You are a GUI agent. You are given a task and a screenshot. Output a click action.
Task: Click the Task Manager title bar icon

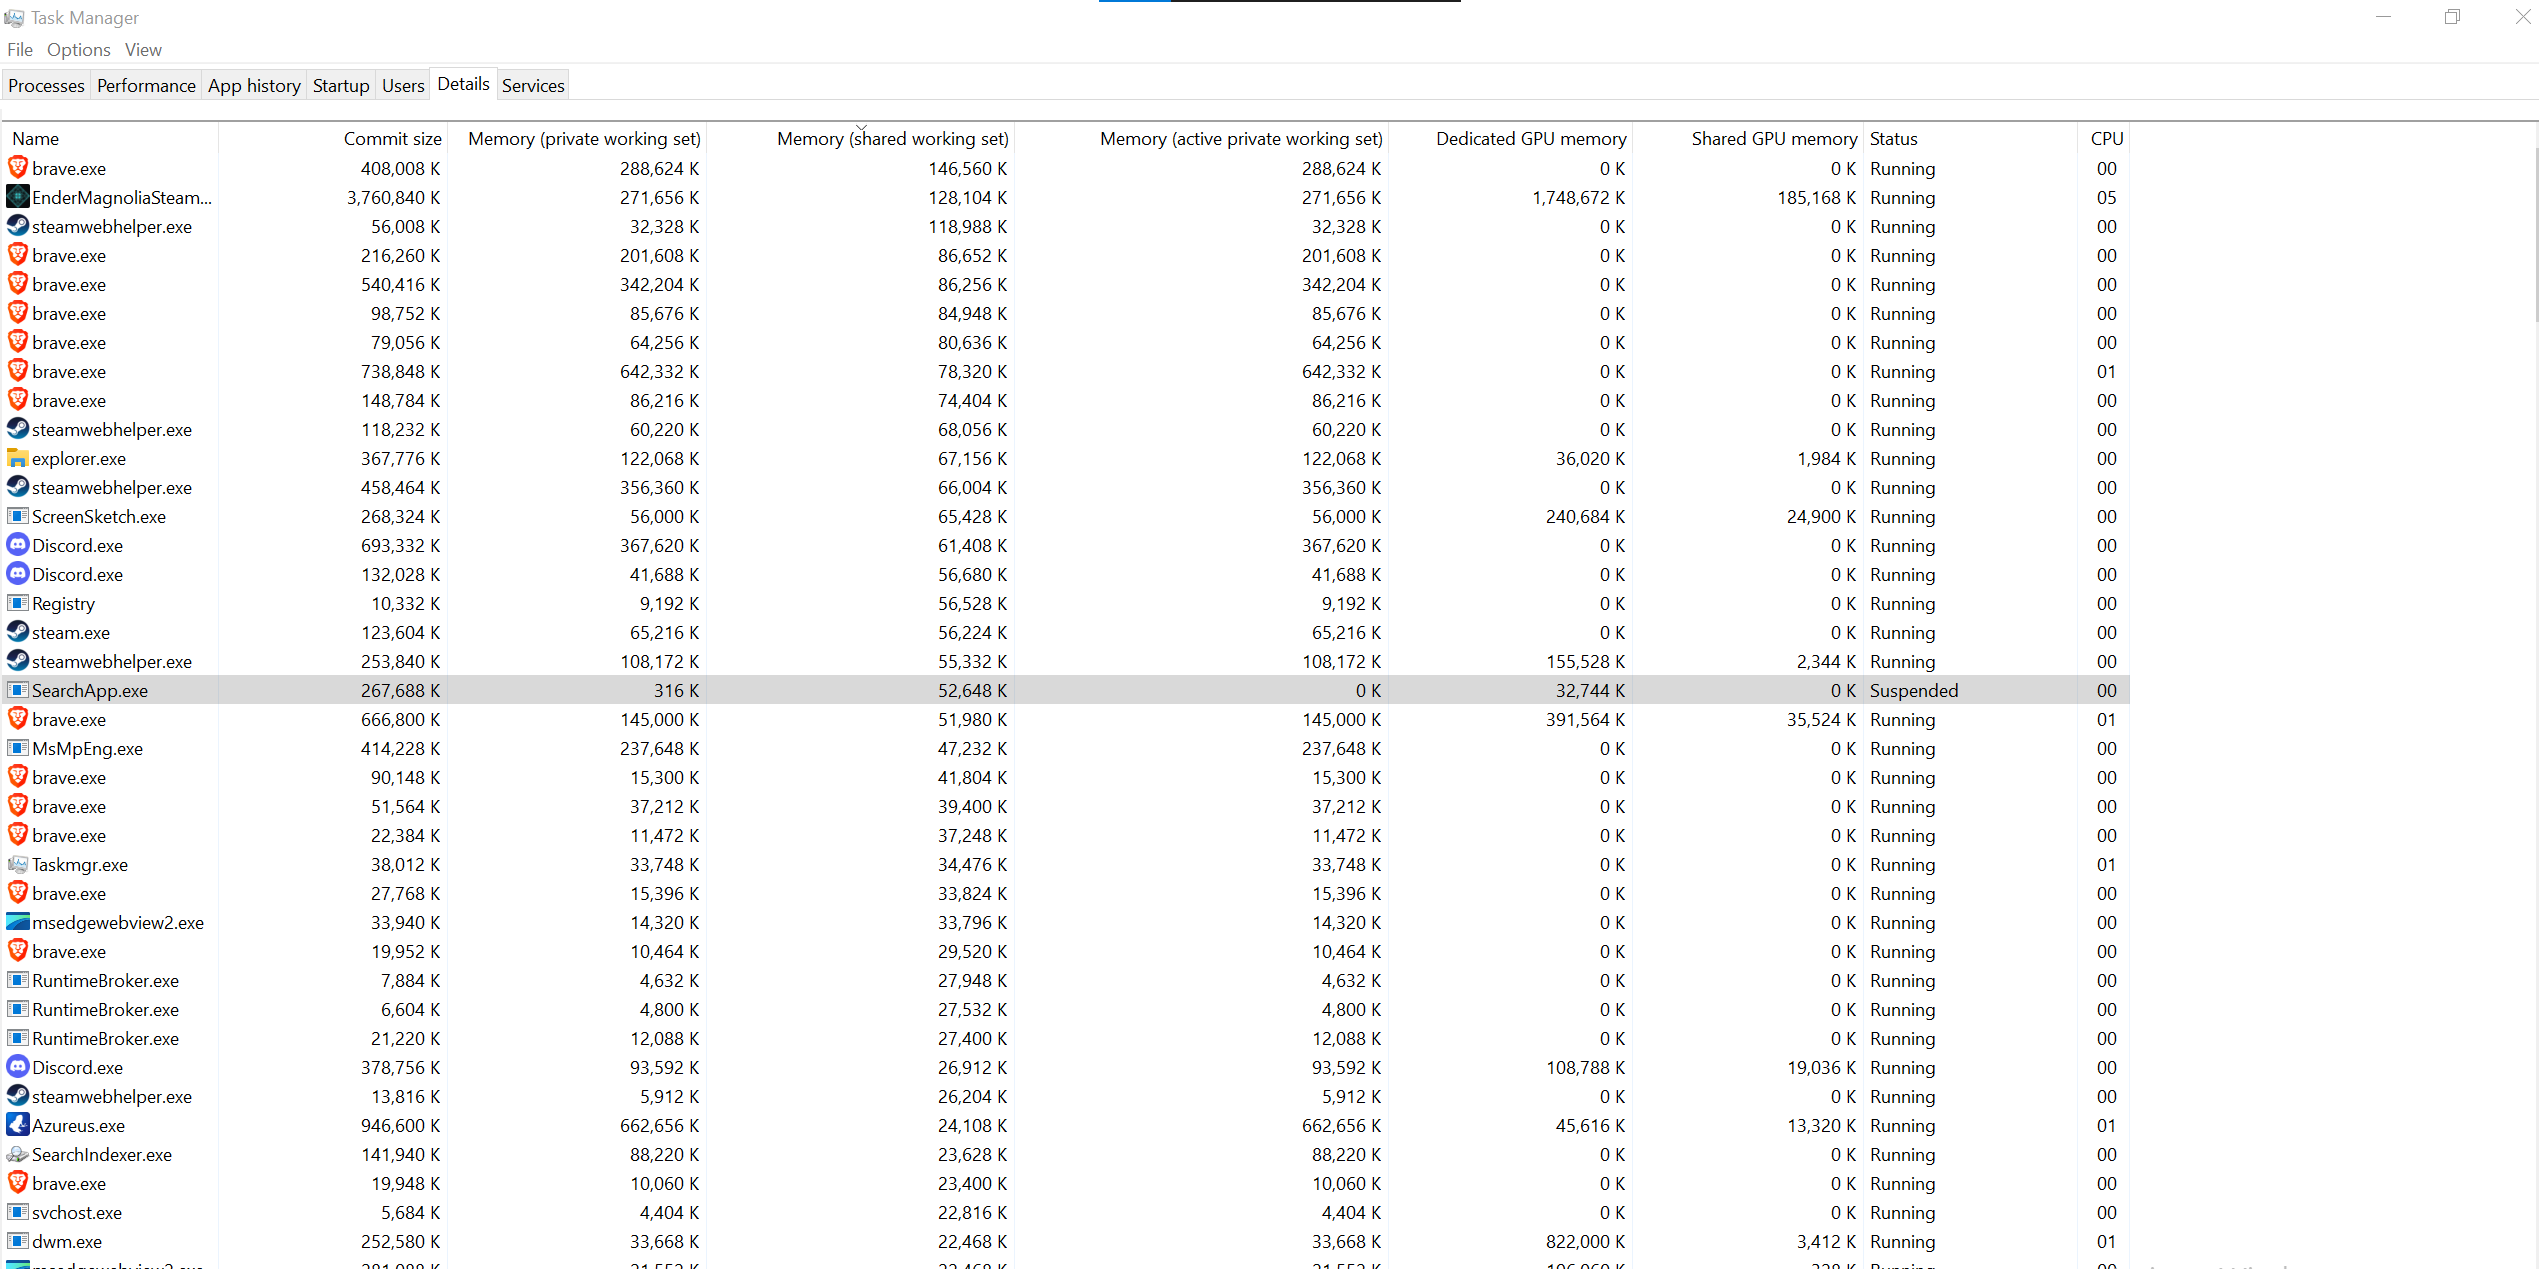[x=14, y=18]
